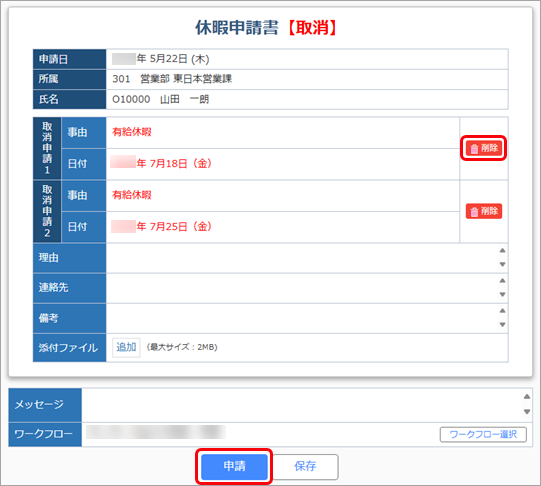Click 有給休暇 in cancellation request 1
Viewport: 541px width, 486px height.
click(132, 132)
